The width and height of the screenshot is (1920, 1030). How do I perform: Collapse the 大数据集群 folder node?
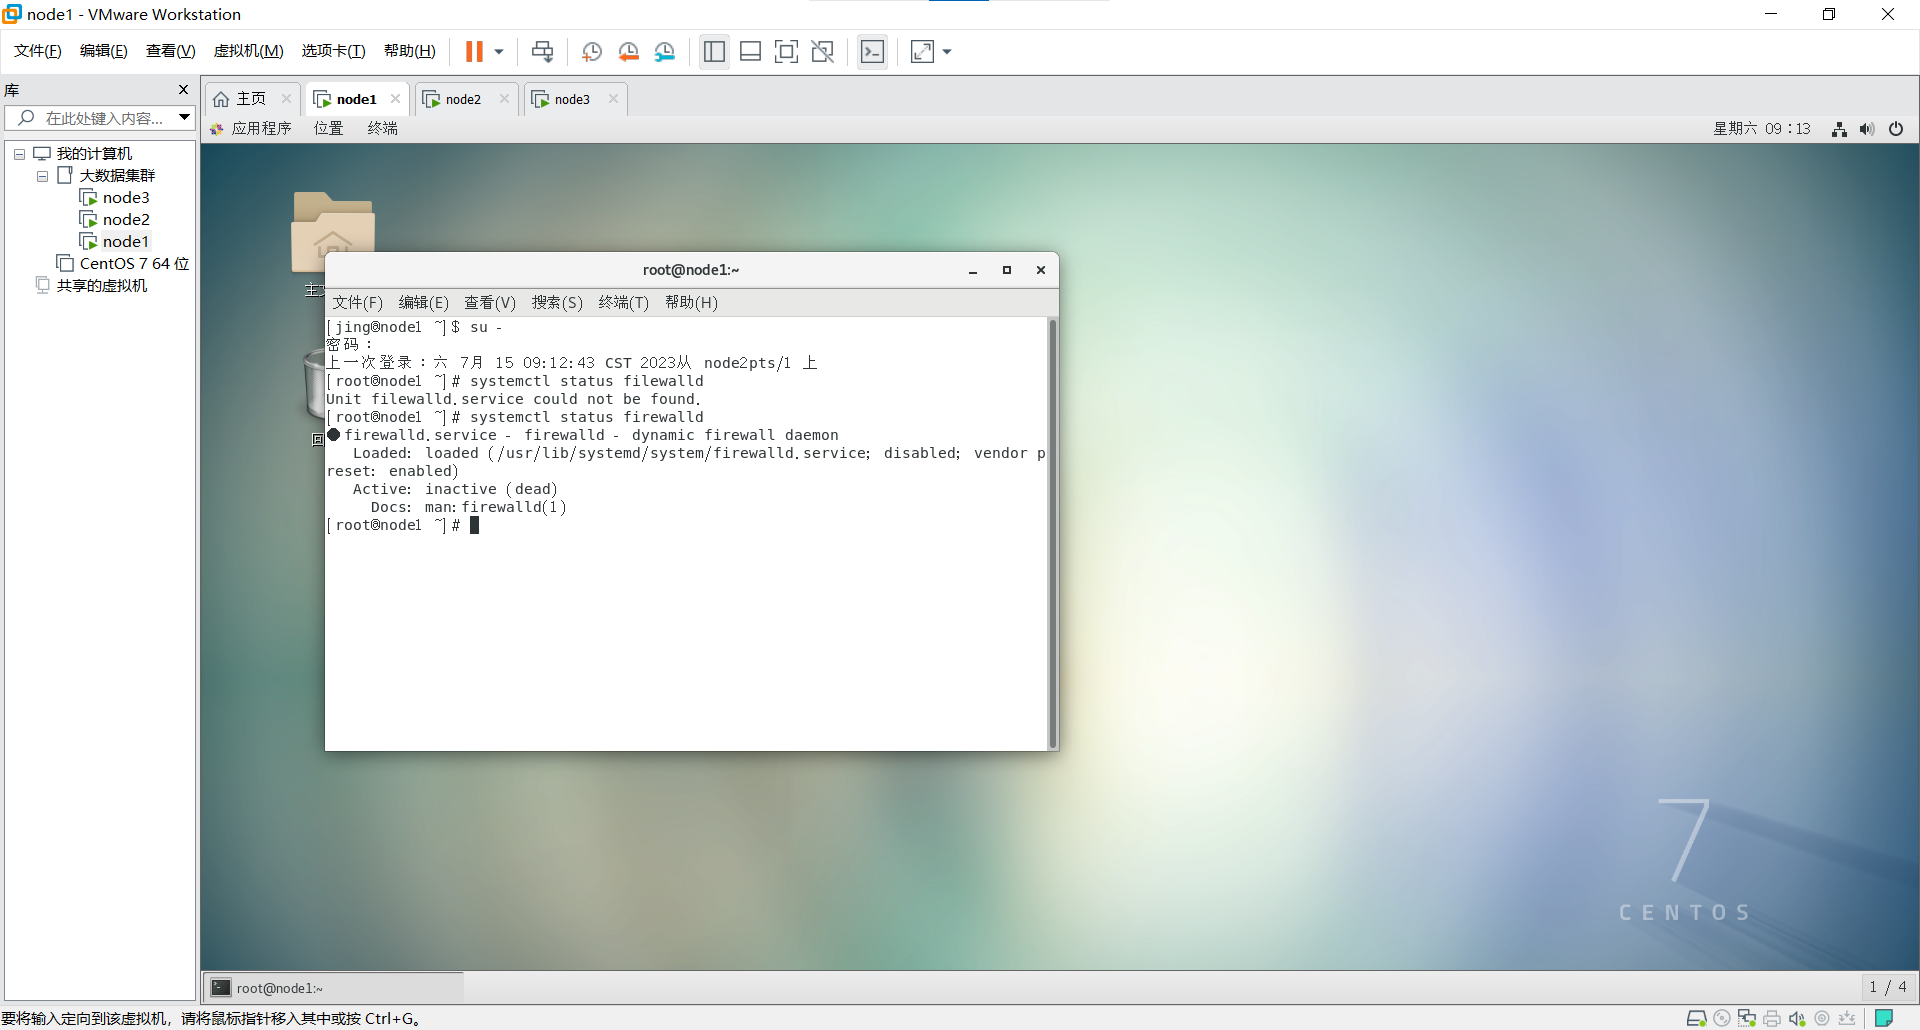tap(42, 176)
